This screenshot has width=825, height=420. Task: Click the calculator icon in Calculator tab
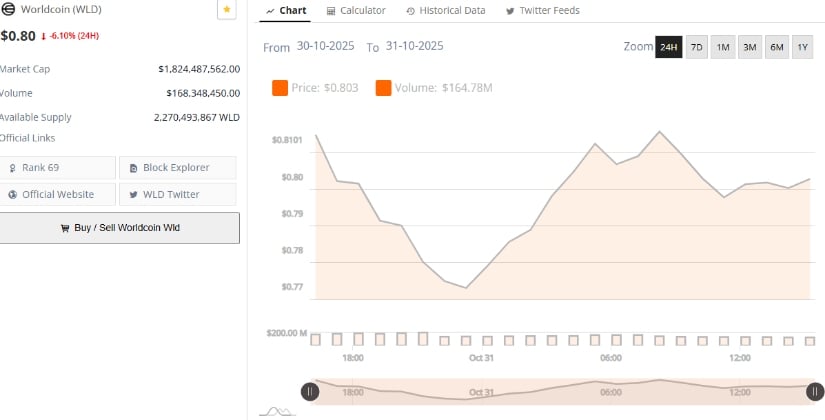pyautogui.click(x=331, y=11)
